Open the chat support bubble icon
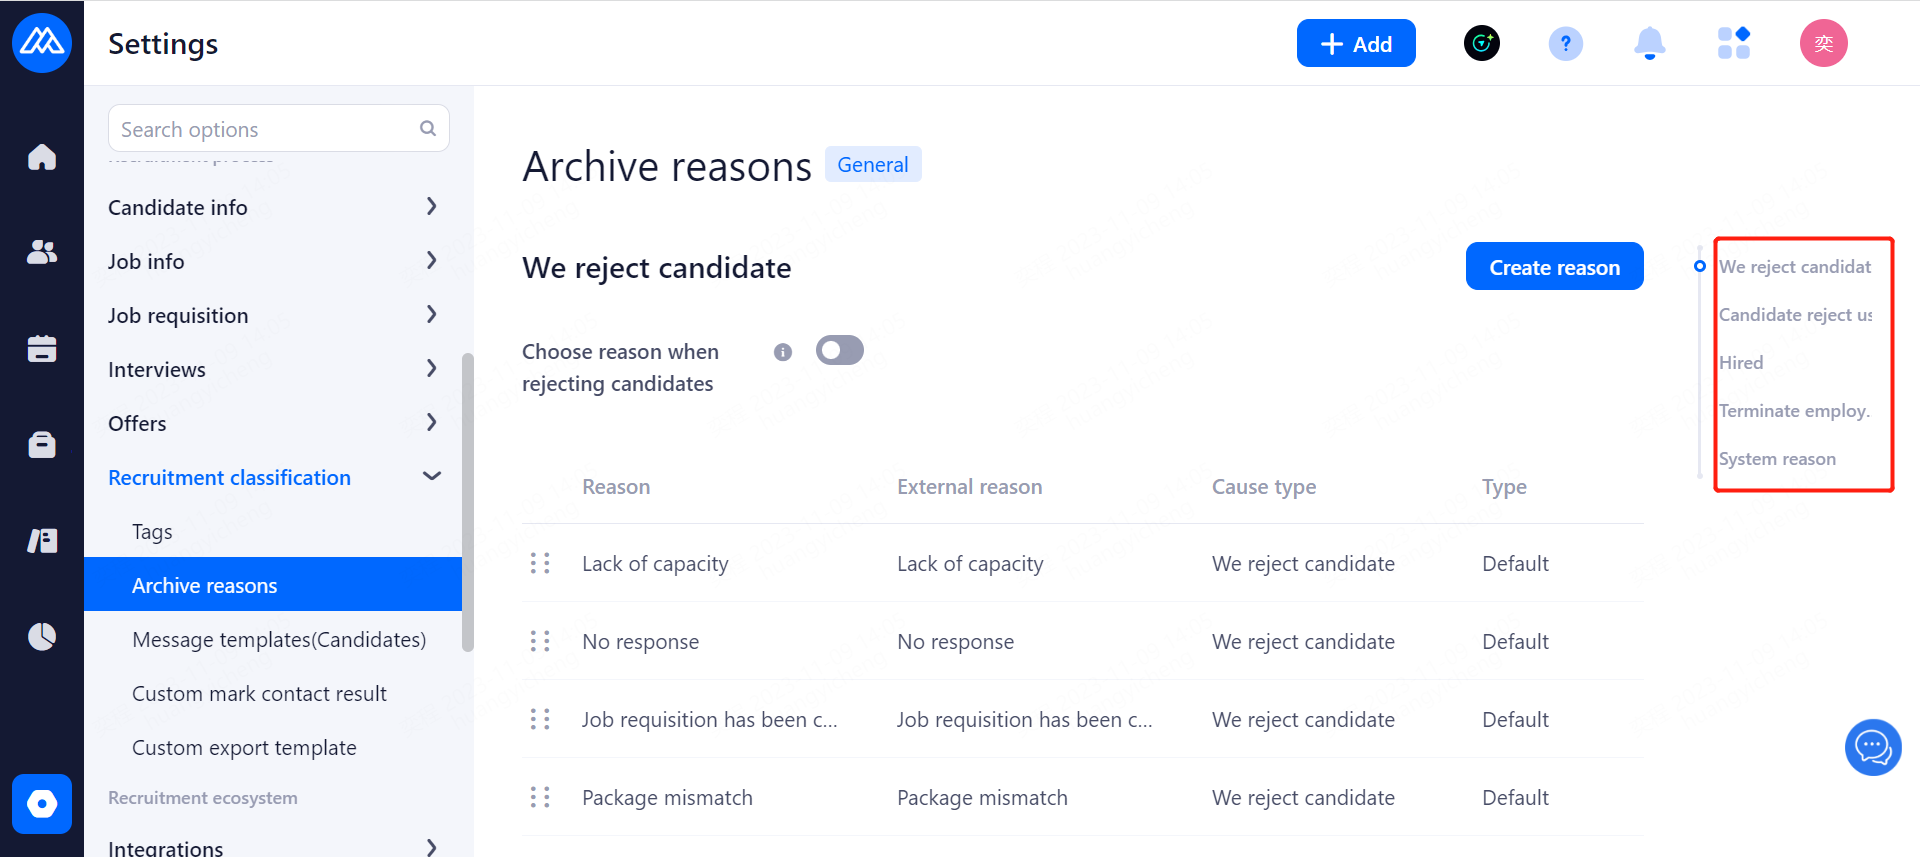 coord(1872,747)
